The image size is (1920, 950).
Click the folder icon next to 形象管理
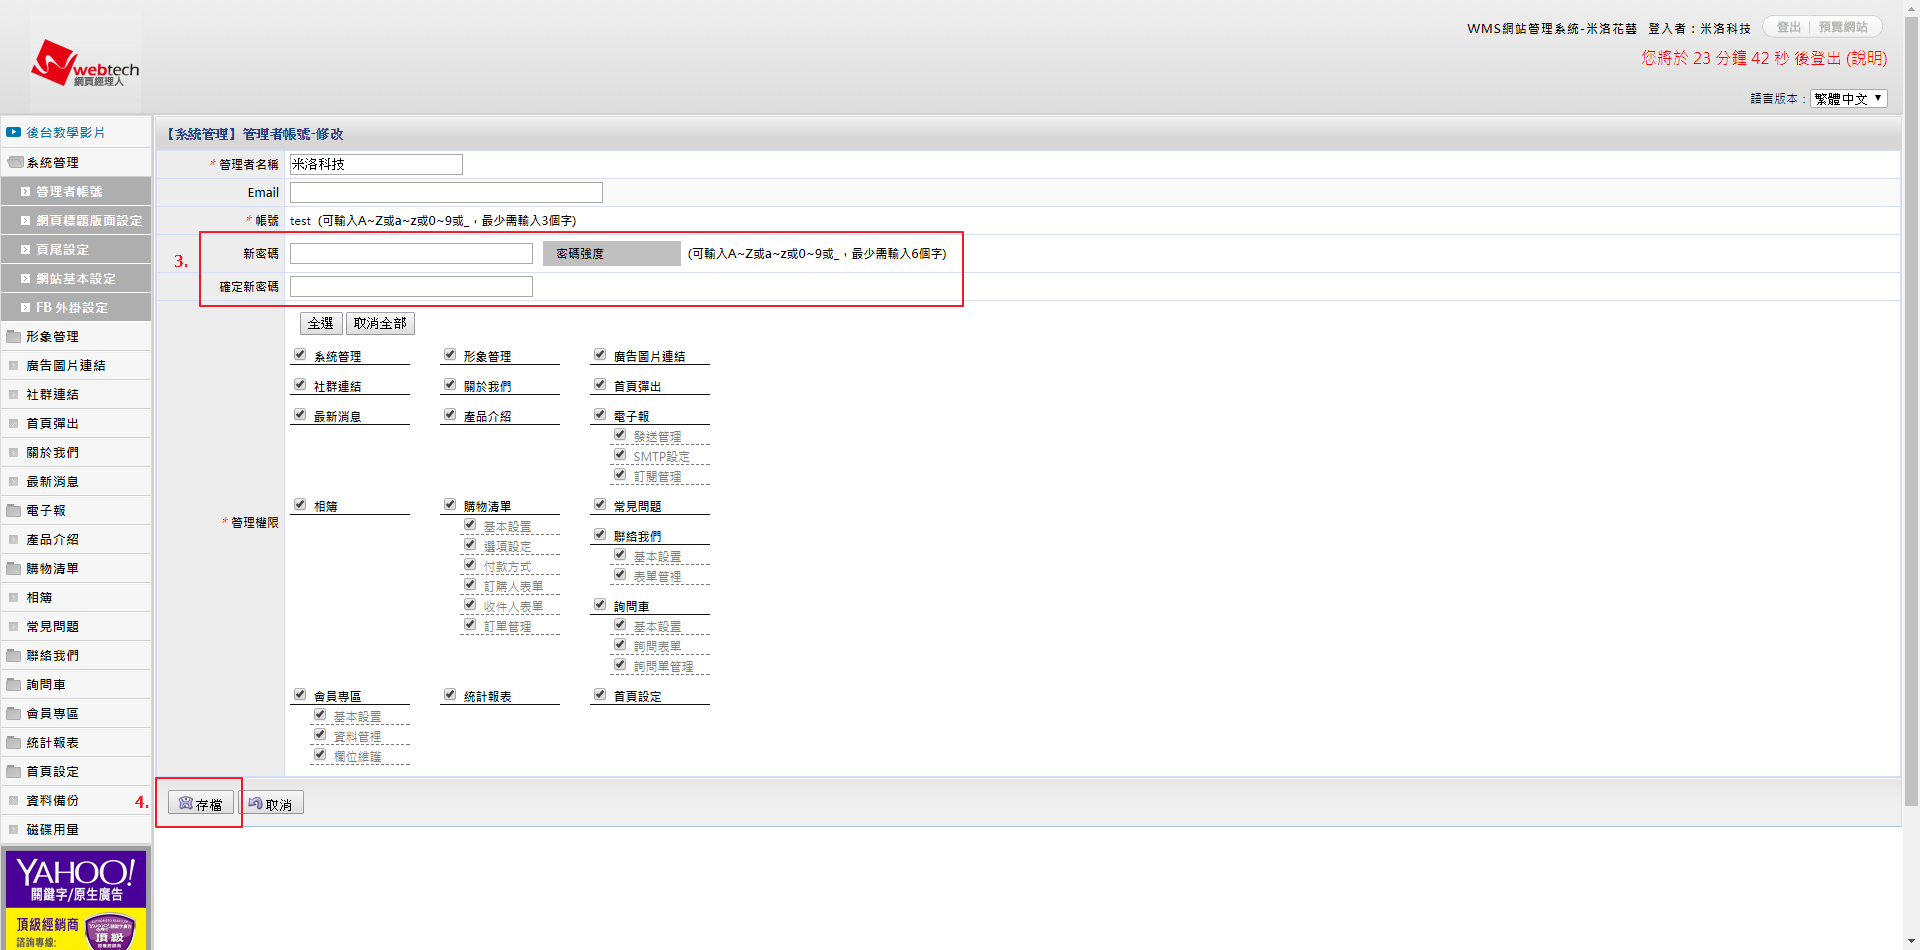pyautogui.click(x=14, y=337)
